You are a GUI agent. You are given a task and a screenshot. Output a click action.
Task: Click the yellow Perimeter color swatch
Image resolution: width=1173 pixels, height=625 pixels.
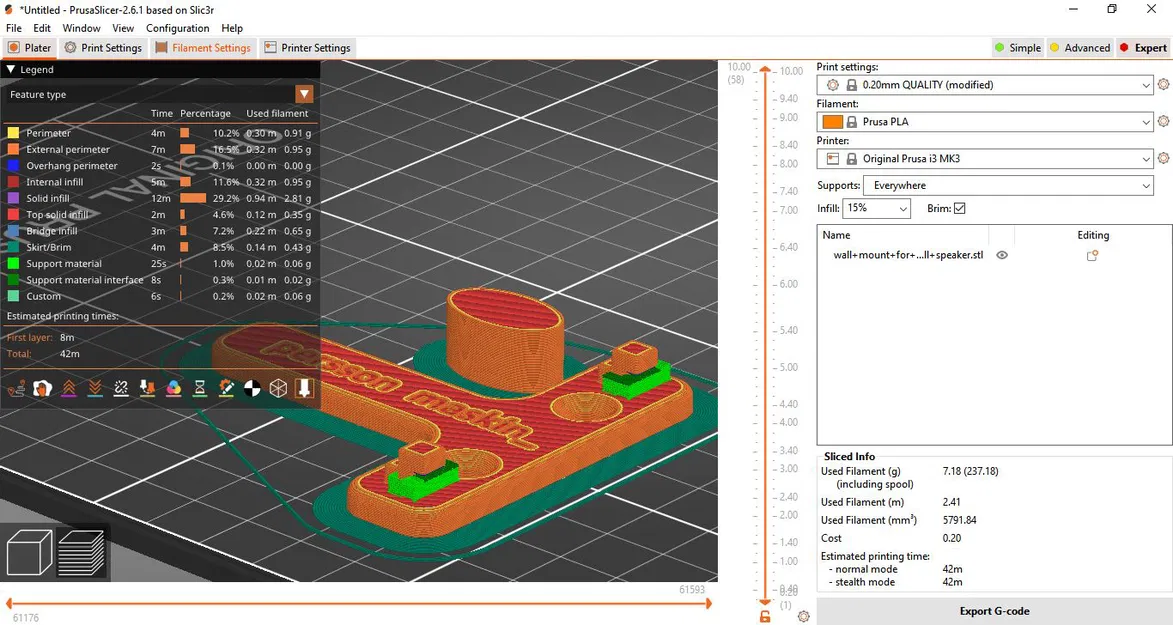13,132
